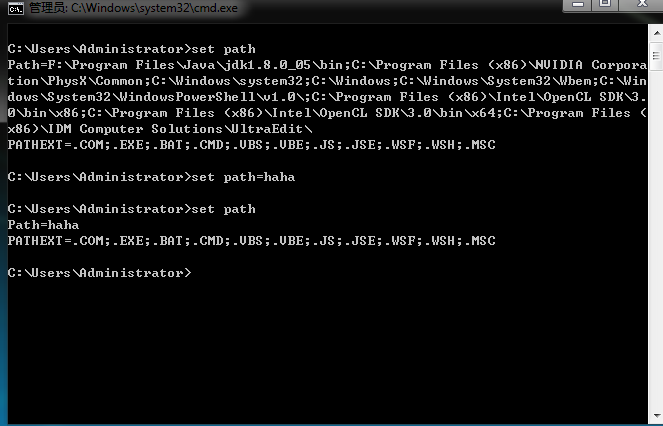Open the cmd.exe system menu icon
663x426 pixels.
click(x=16, y=8)
